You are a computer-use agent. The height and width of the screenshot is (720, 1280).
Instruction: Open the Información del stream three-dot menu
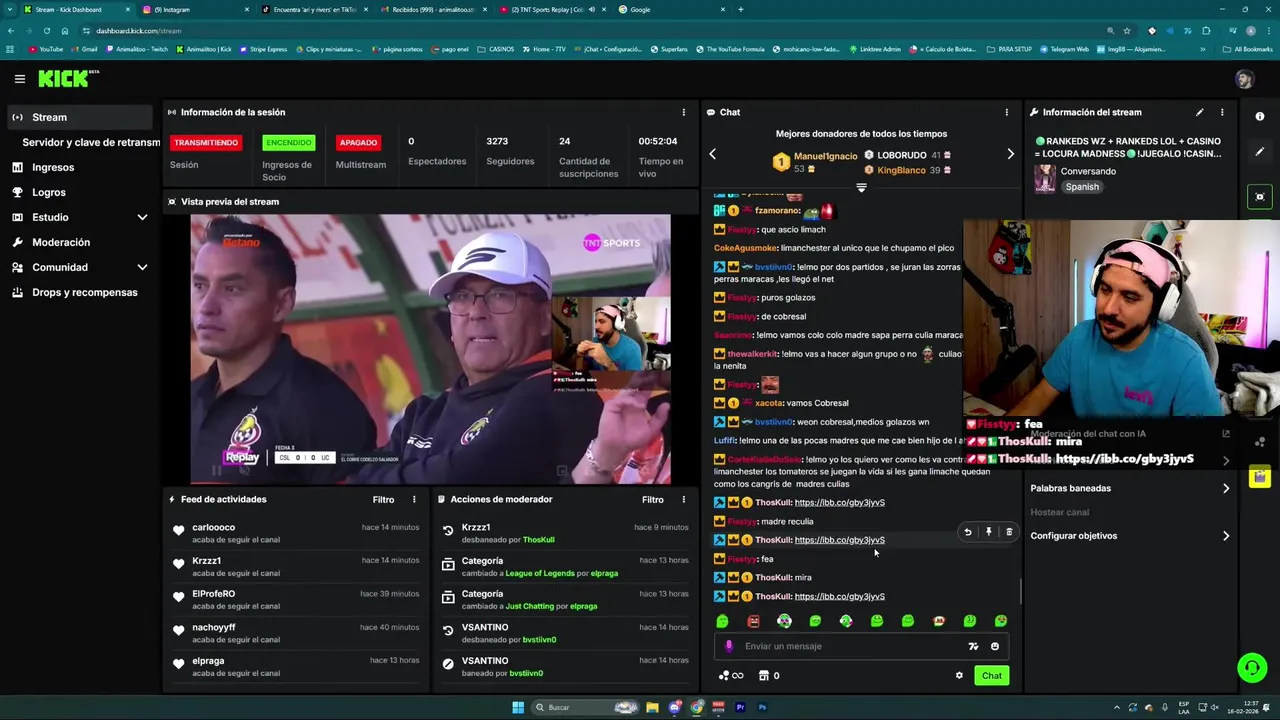1222,112
